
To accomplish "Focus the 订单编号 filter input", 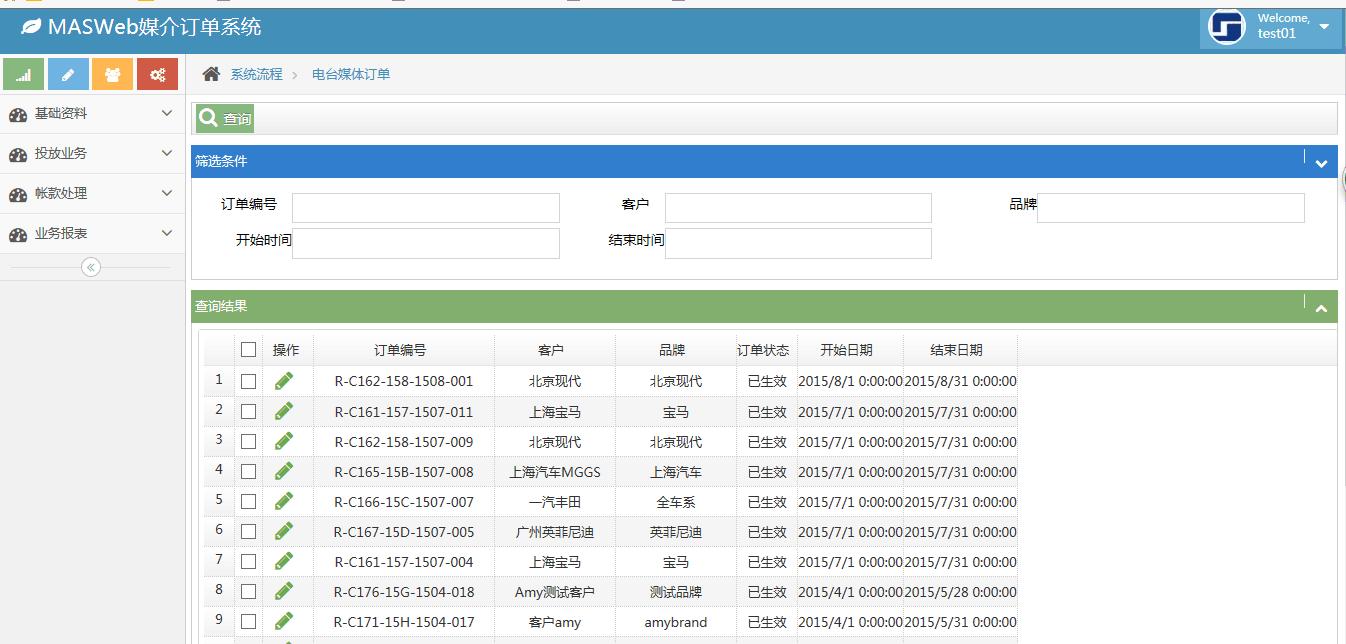I will point(426,208).
